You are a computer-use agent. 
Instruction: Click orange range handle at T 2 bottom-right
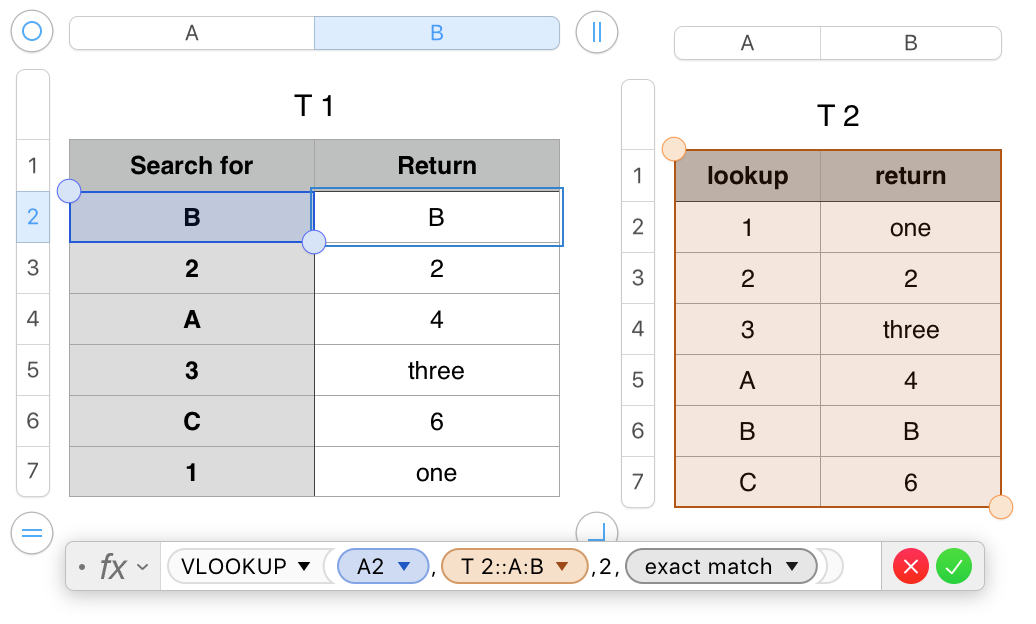(x=1001, y=507)
